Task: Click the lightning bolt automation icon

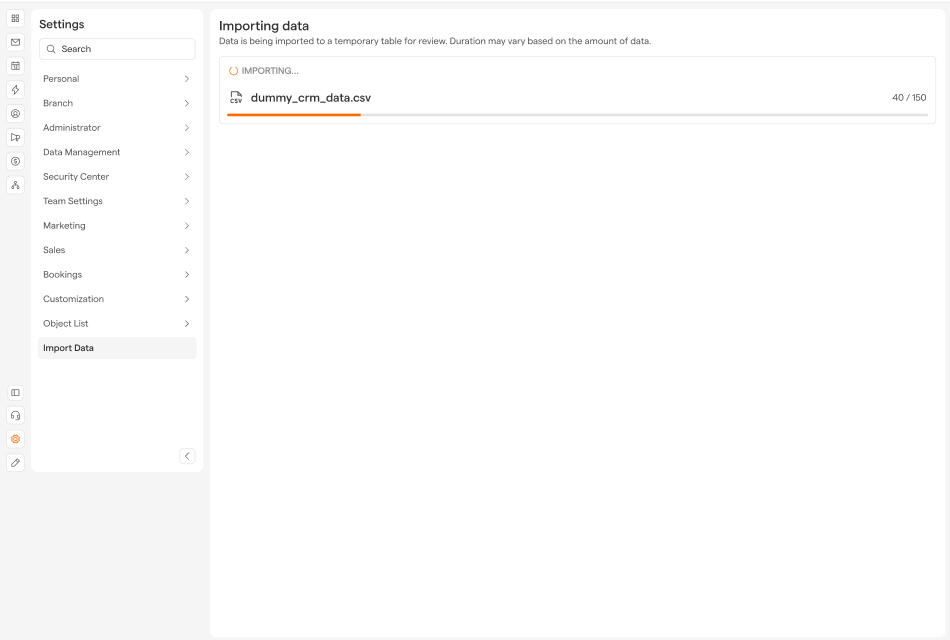Action: (15, 90)
